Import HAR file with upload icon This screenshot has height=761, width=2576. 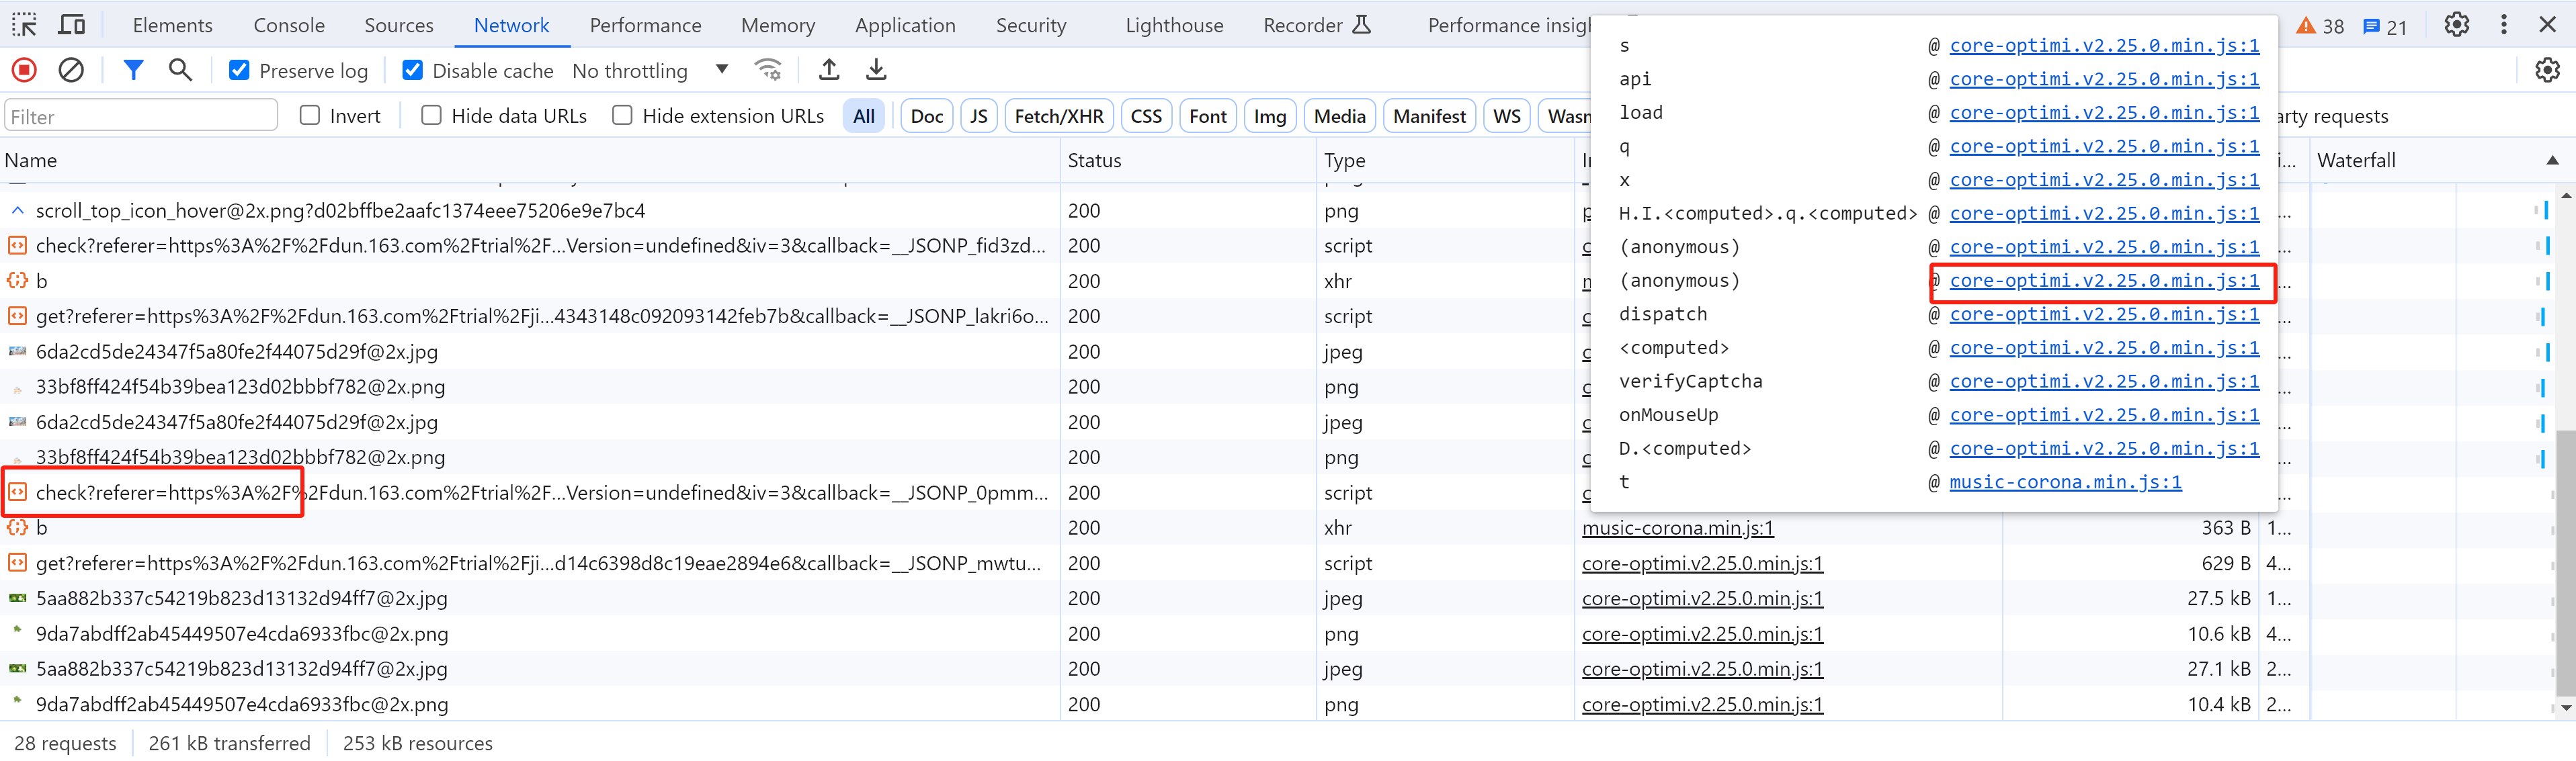(x=829, y=70)
